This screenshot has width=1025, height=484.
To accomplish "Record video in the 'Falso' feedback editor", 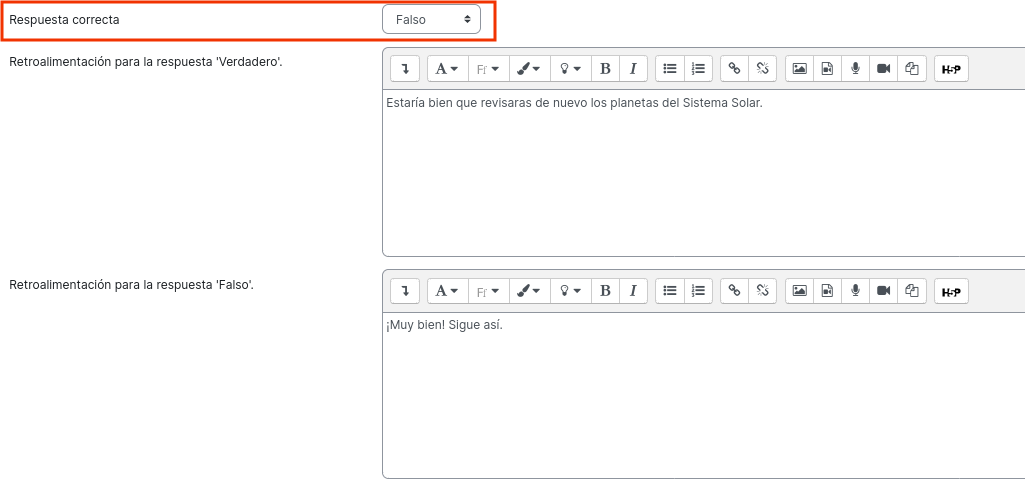I will pos(884,291).
